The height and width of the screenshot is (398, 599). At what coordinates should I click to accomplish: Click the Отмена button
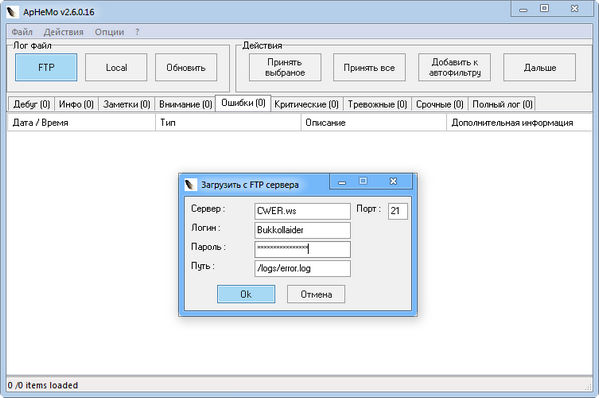(316, 294)
